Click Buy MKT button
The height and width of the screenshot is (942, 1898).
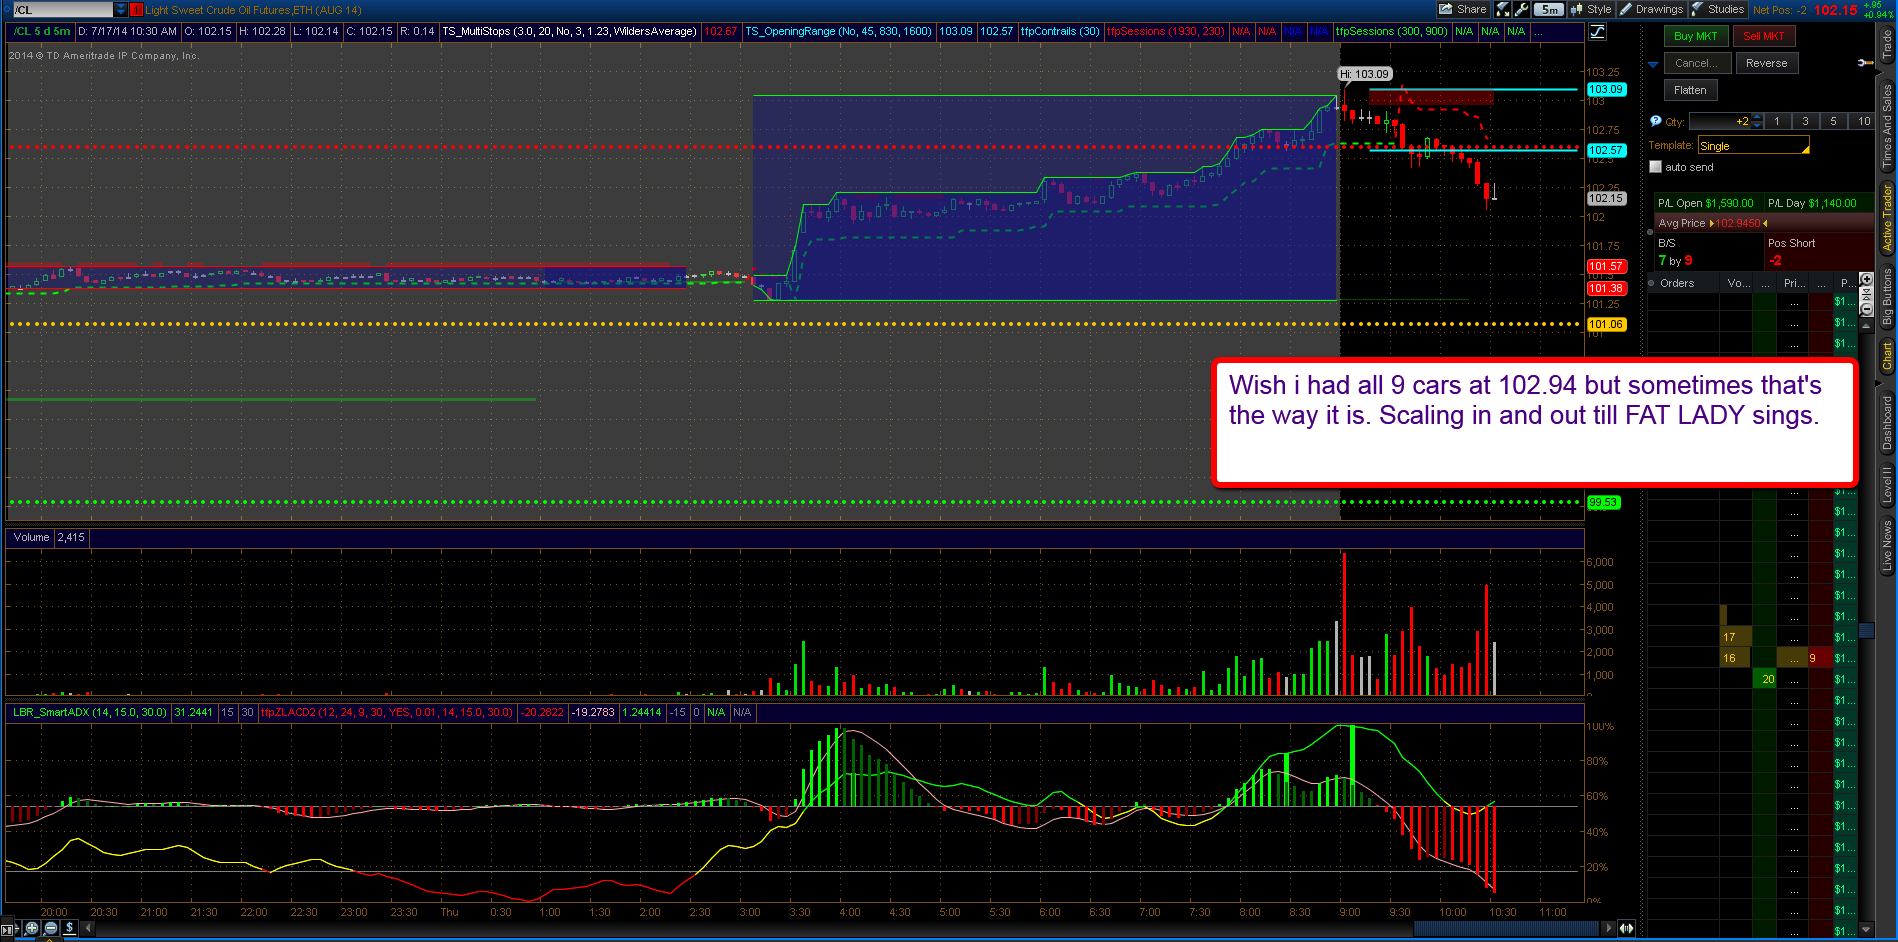[1696, 36]
